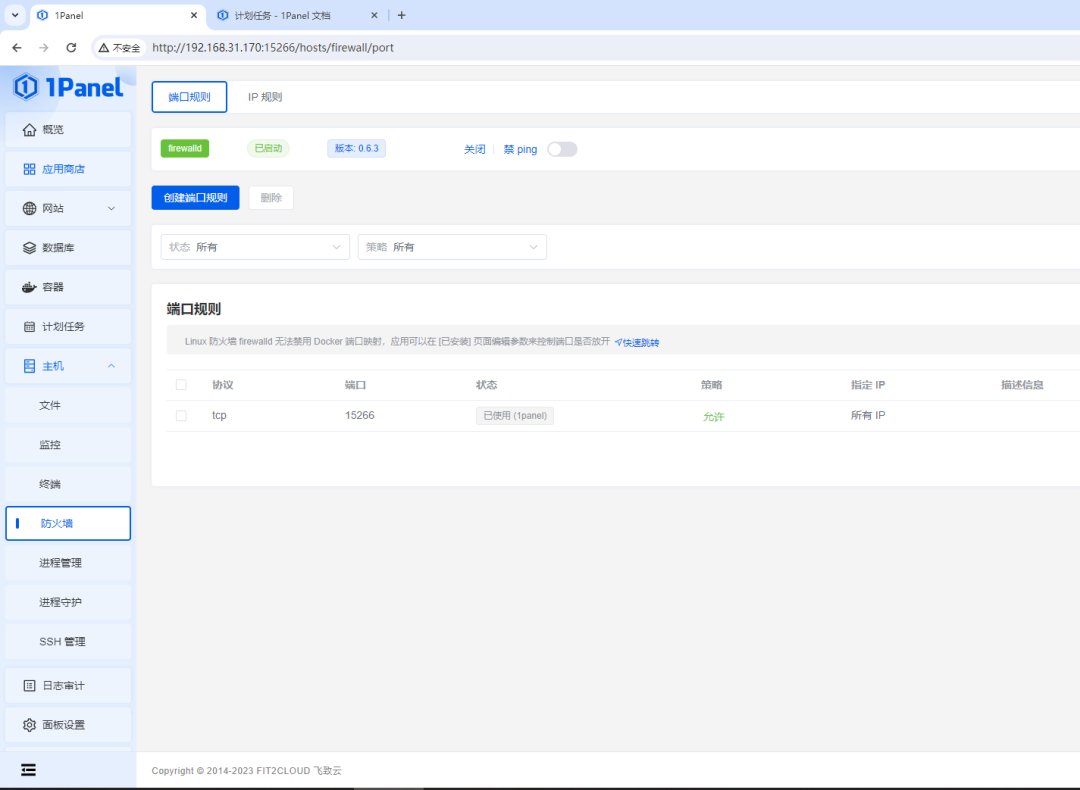Follow the 快速跳转 link
1080x790 pixels.
pyautogui.click(x=636, y=342)
